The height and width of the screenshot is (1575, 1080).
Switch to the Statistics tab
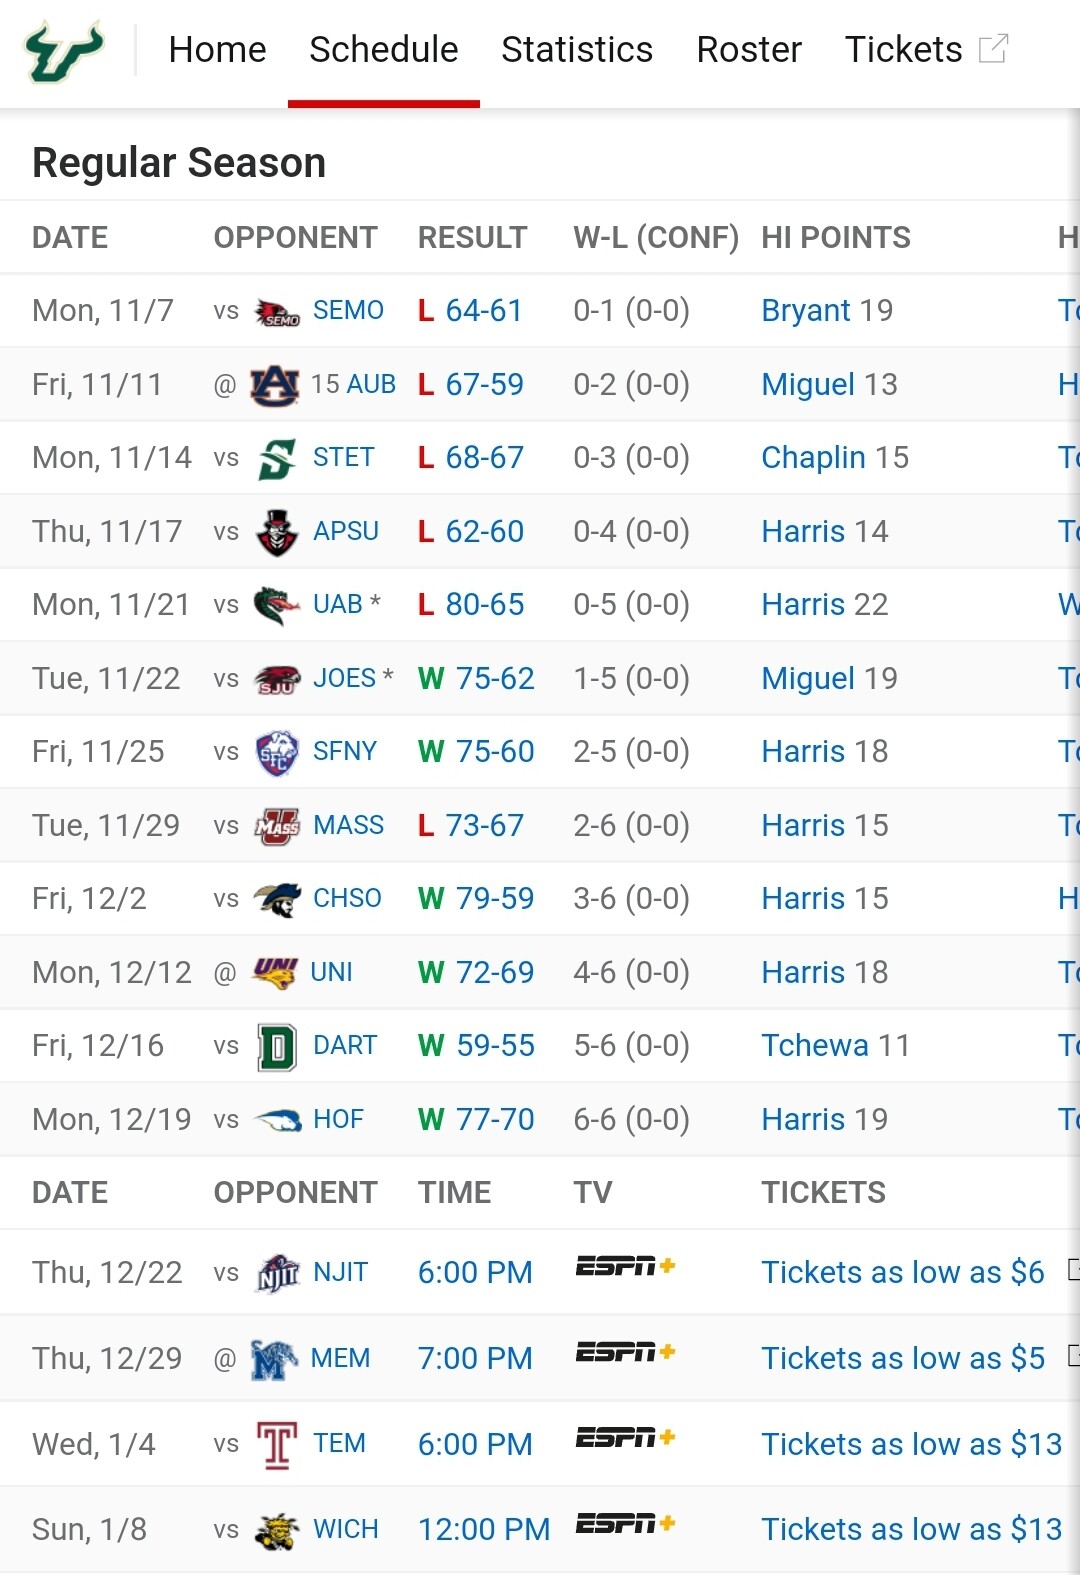click(577, 49)
